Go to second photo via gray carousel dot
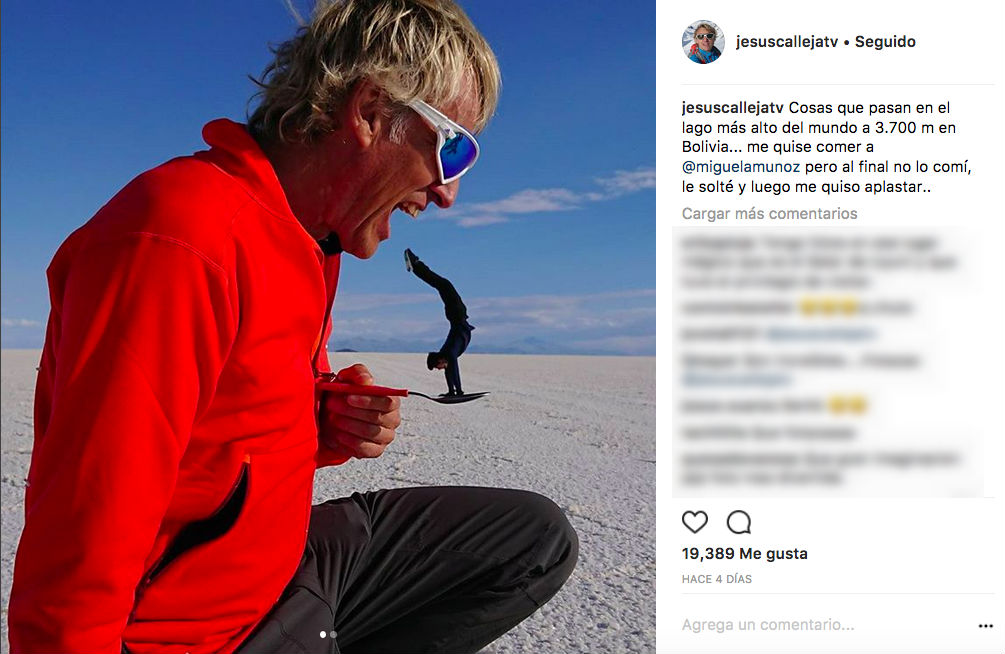 click(333, 635)
